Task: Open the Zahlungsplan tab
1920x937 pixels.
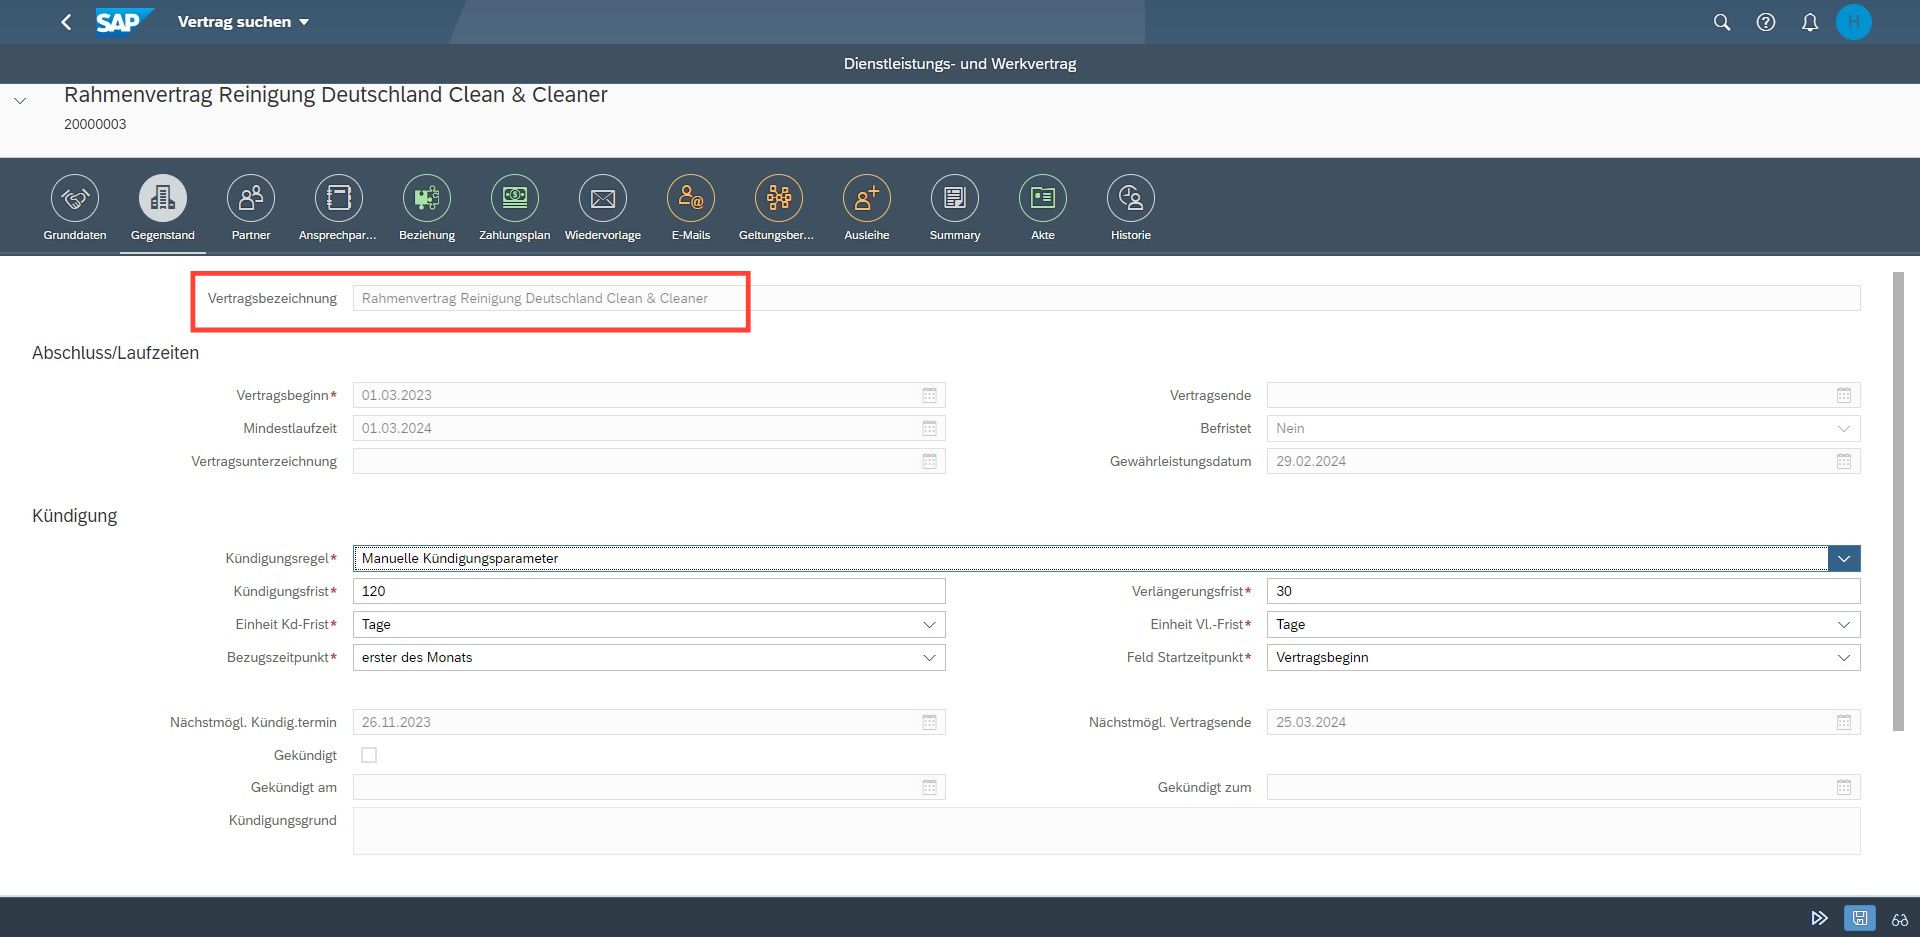Action: (515, 208)
